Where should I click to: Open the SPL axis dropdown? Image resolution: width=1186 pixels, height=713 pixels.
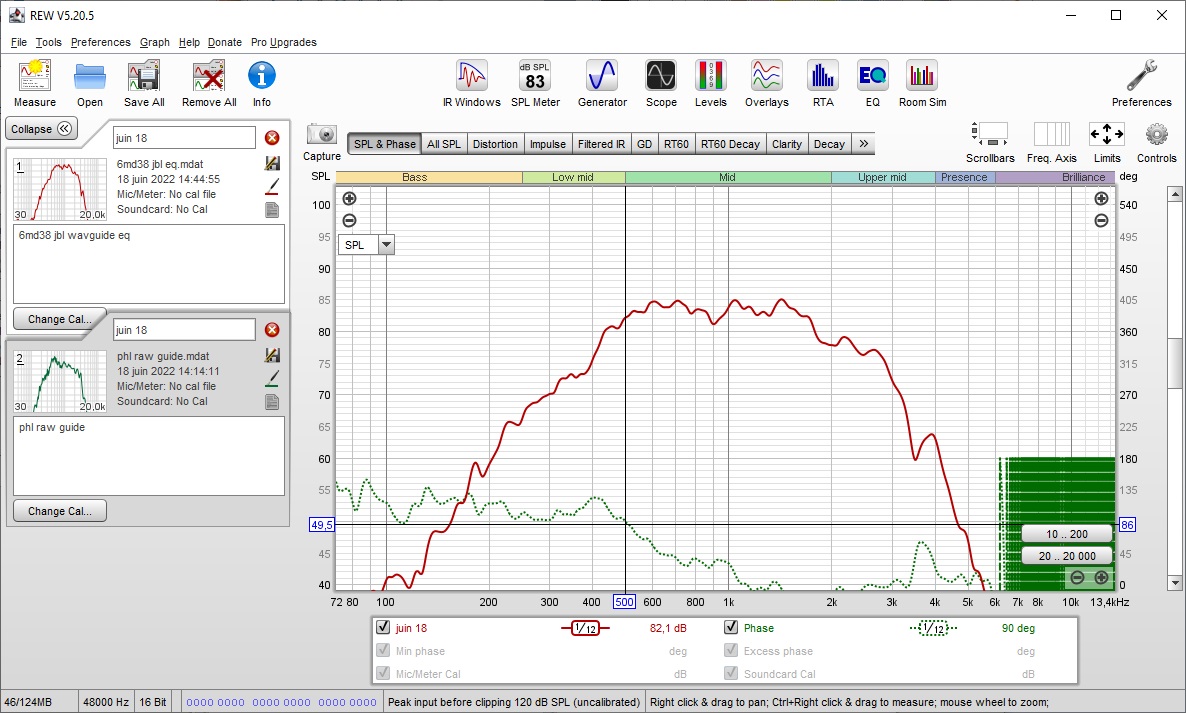(387, 244)
